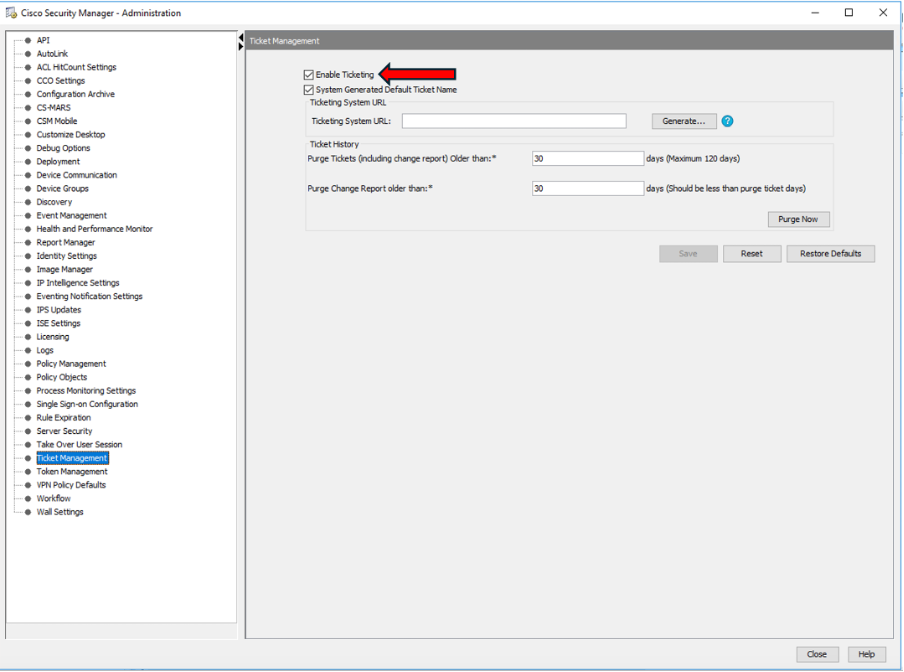Click the Purge Tickets older than days field
The width and height of the screenshot is (904, 672).
587,158
